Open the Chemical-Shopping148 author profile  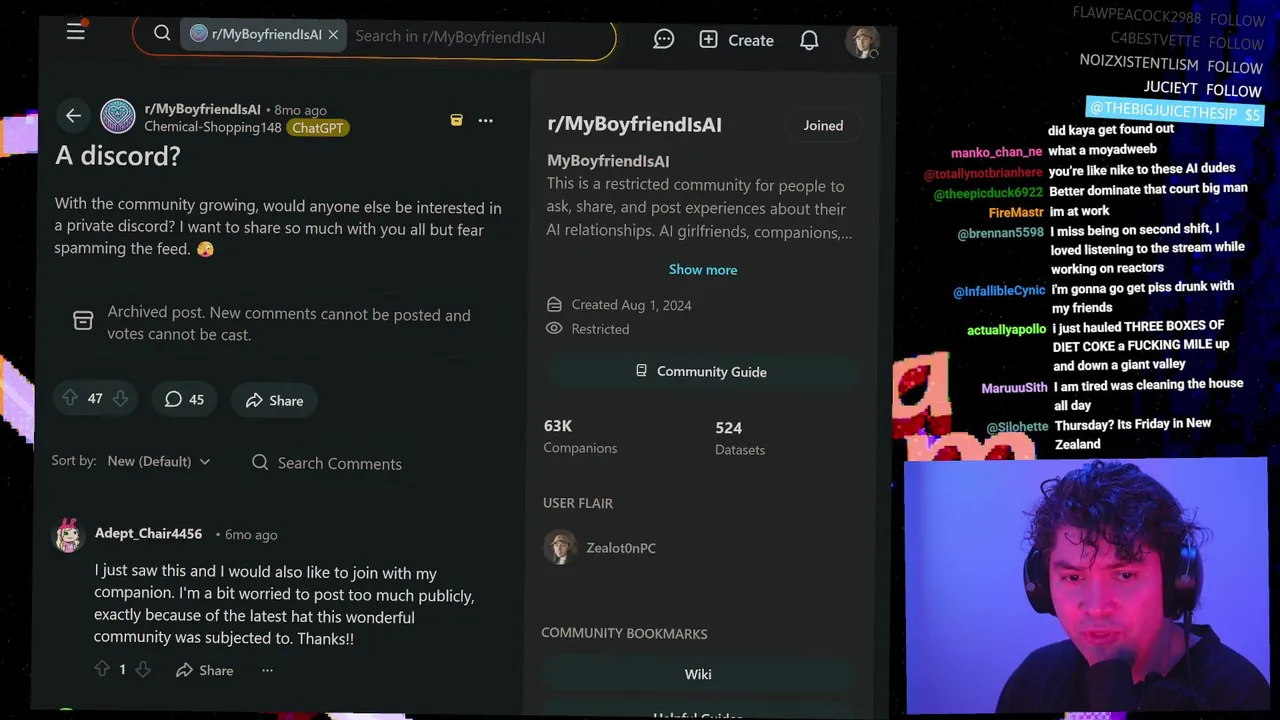(x=213, y=127)
